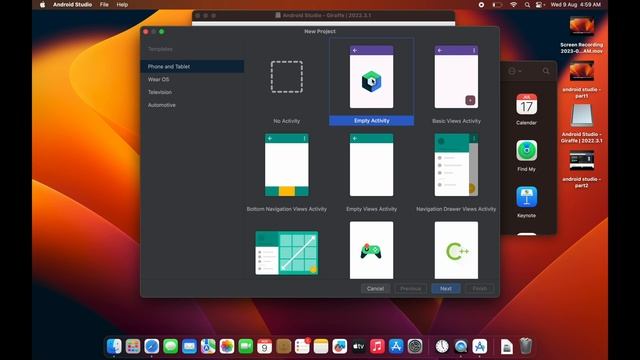640x360 pixels.
Task: Open Calendar from the dock
Action: [264, 346]
